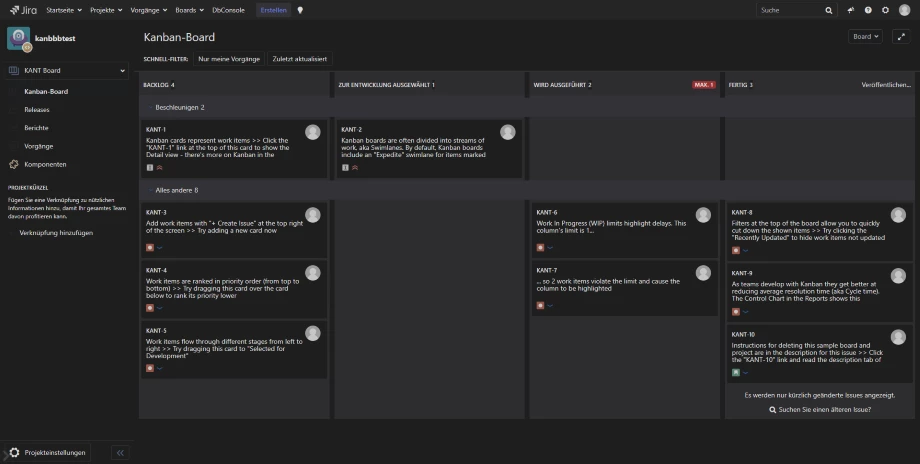
Task: Click the MAX. 1 limit badge
Action: [x=703, y=85]
